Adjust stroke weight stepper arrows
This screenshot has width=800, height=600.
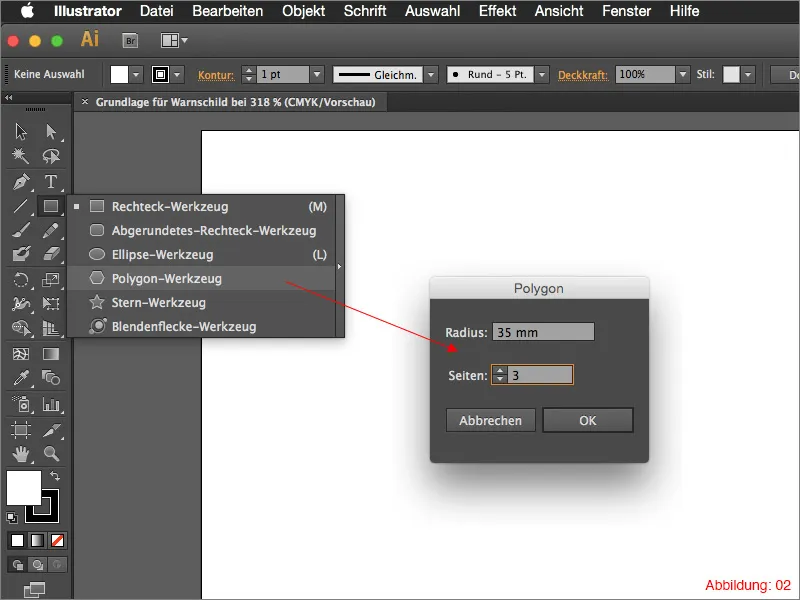coord(248,74)
